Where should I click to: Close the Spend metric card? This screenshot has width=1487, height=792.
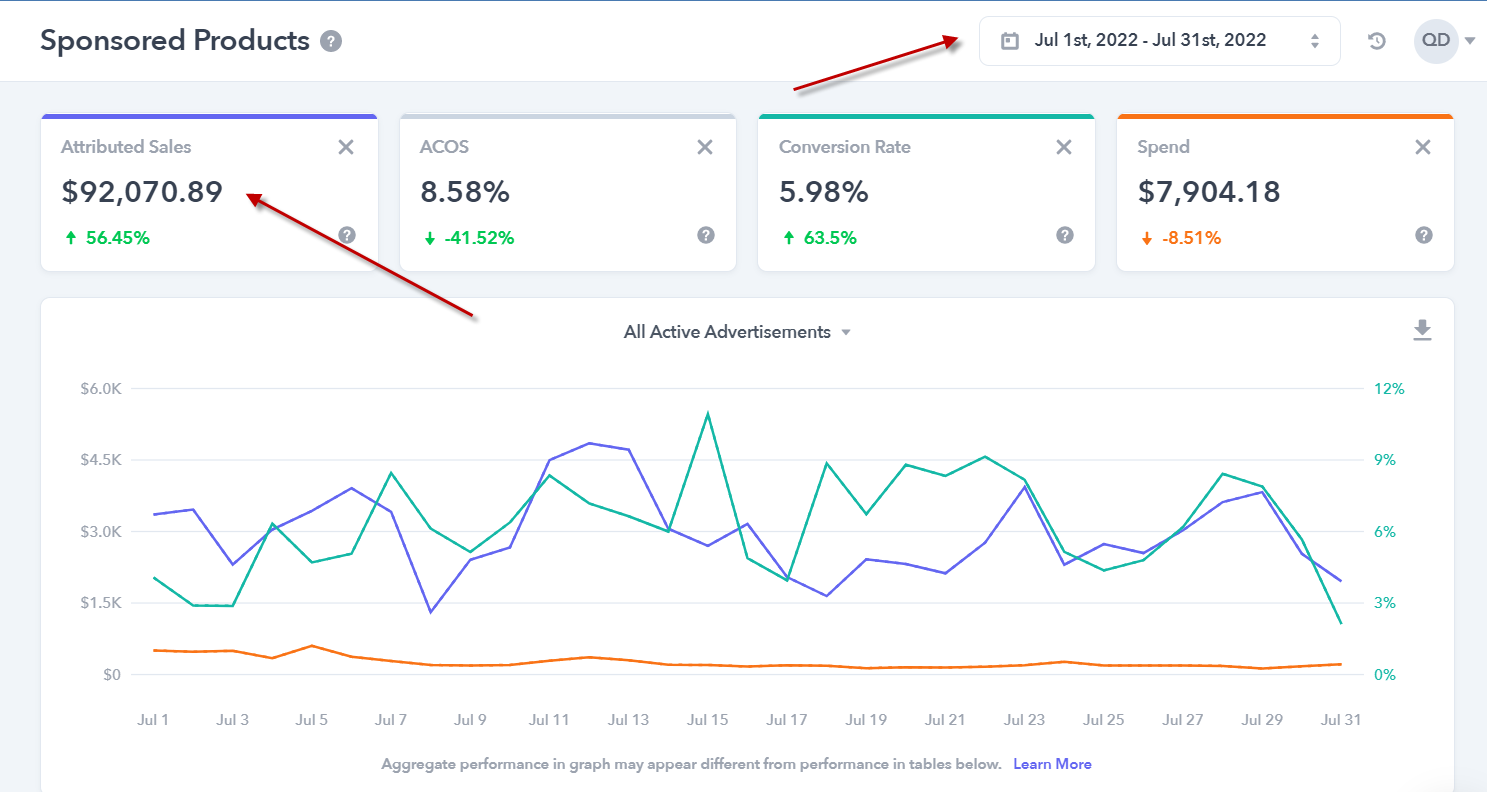[x=1423, y=147]
